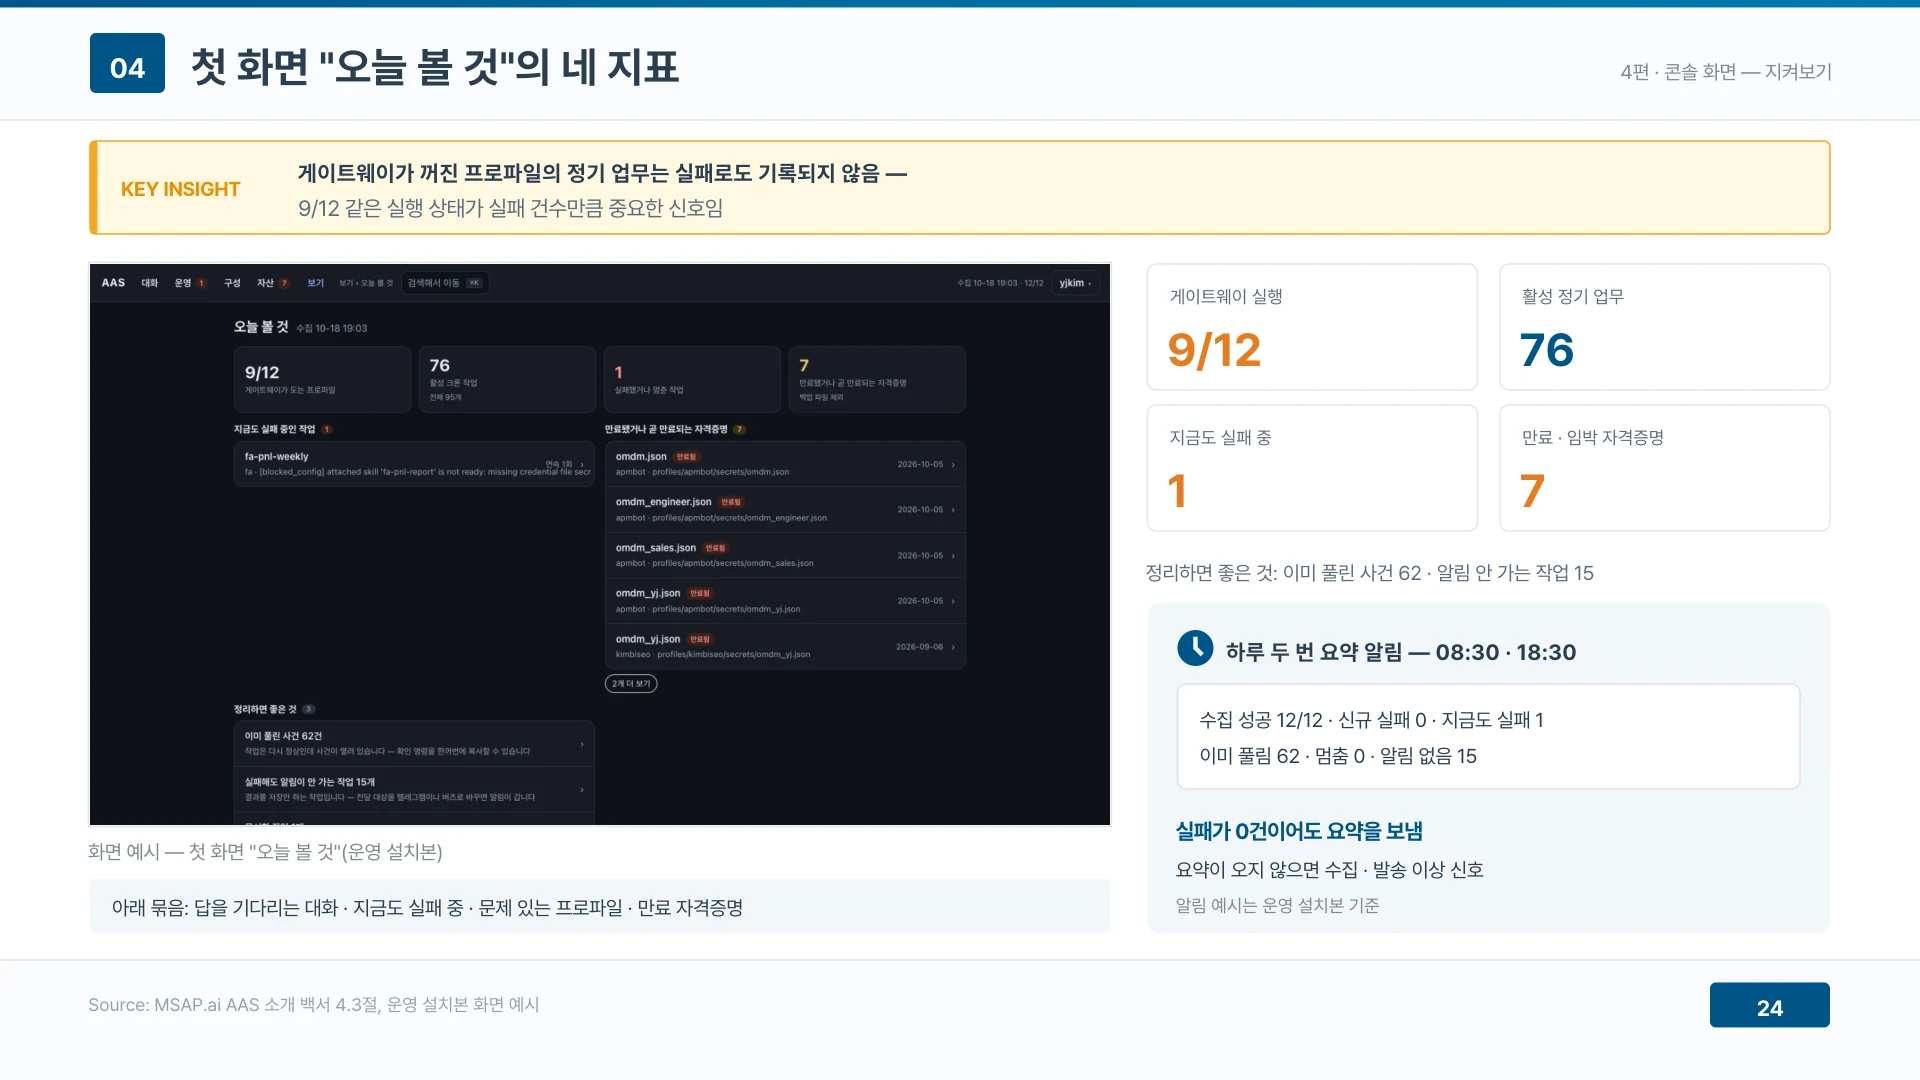Image resolution: width=1920 pixels, height=1080 pixels.
Task: Click the 만료됨 badge next to omdm.json
Action: [x=686, y=457]
